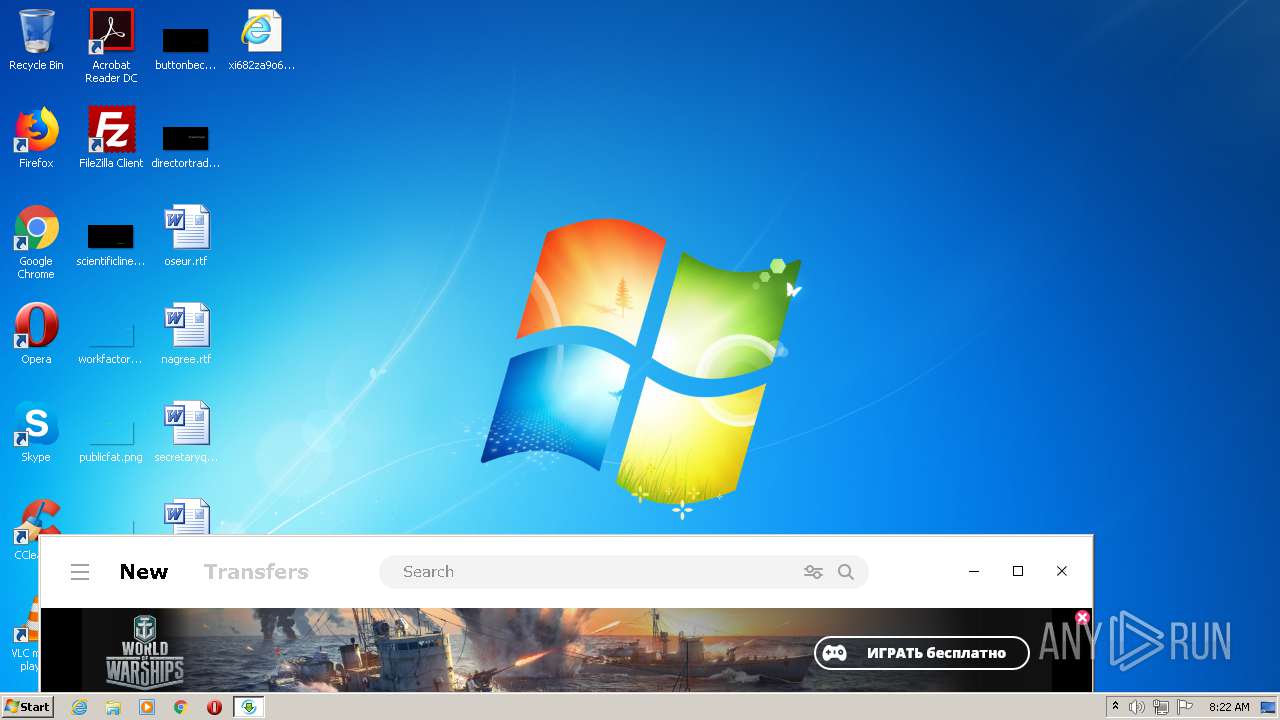
Task: Open Opera from the taskbar
Action: 214,707
